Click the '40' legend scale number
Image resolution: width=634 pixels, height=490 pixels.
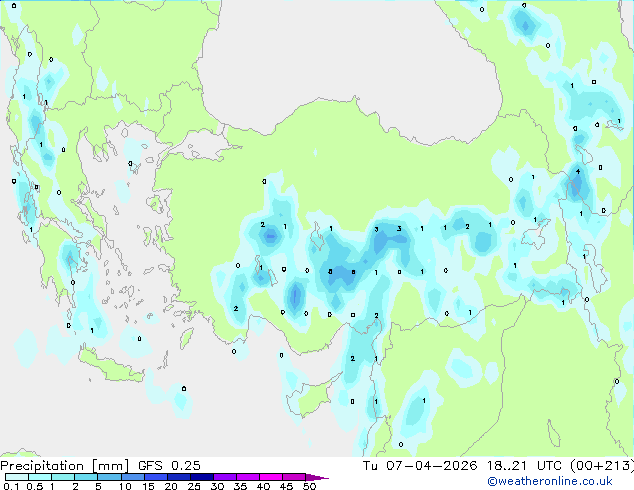pyautogui.click(x=263, y=486)
